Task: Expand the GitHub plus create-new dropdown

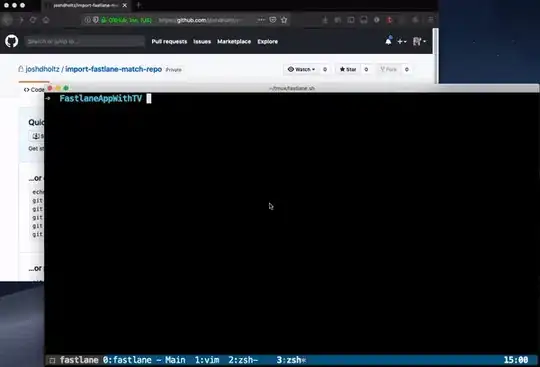Action: tap(402, 41)
